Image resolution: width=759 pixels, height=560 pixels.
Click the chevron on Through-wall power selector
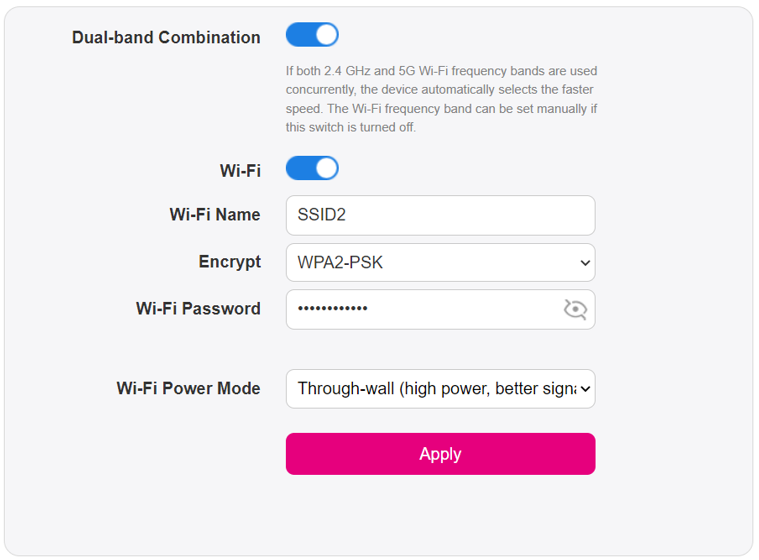point(585,389)
